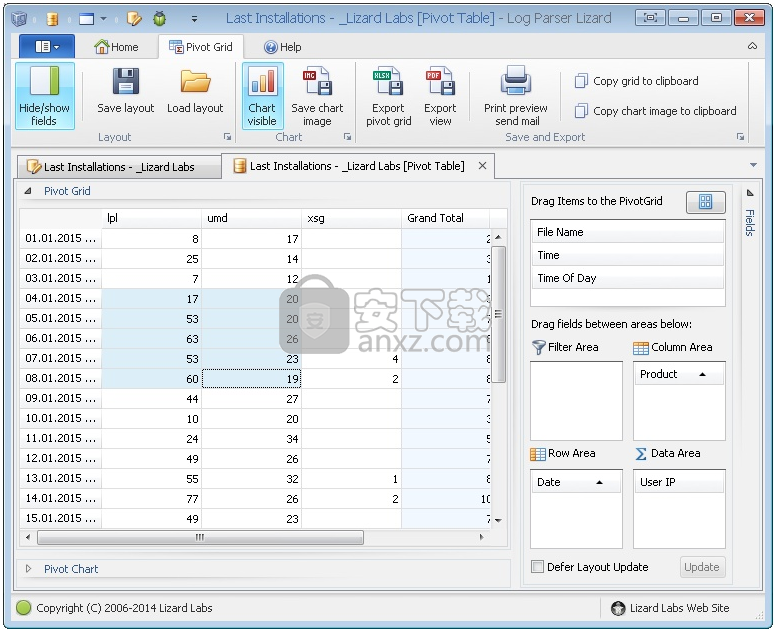The image size is (775, 632).
Task: Click the vertical scrollbar thumb
Action: tap(498, 314)
